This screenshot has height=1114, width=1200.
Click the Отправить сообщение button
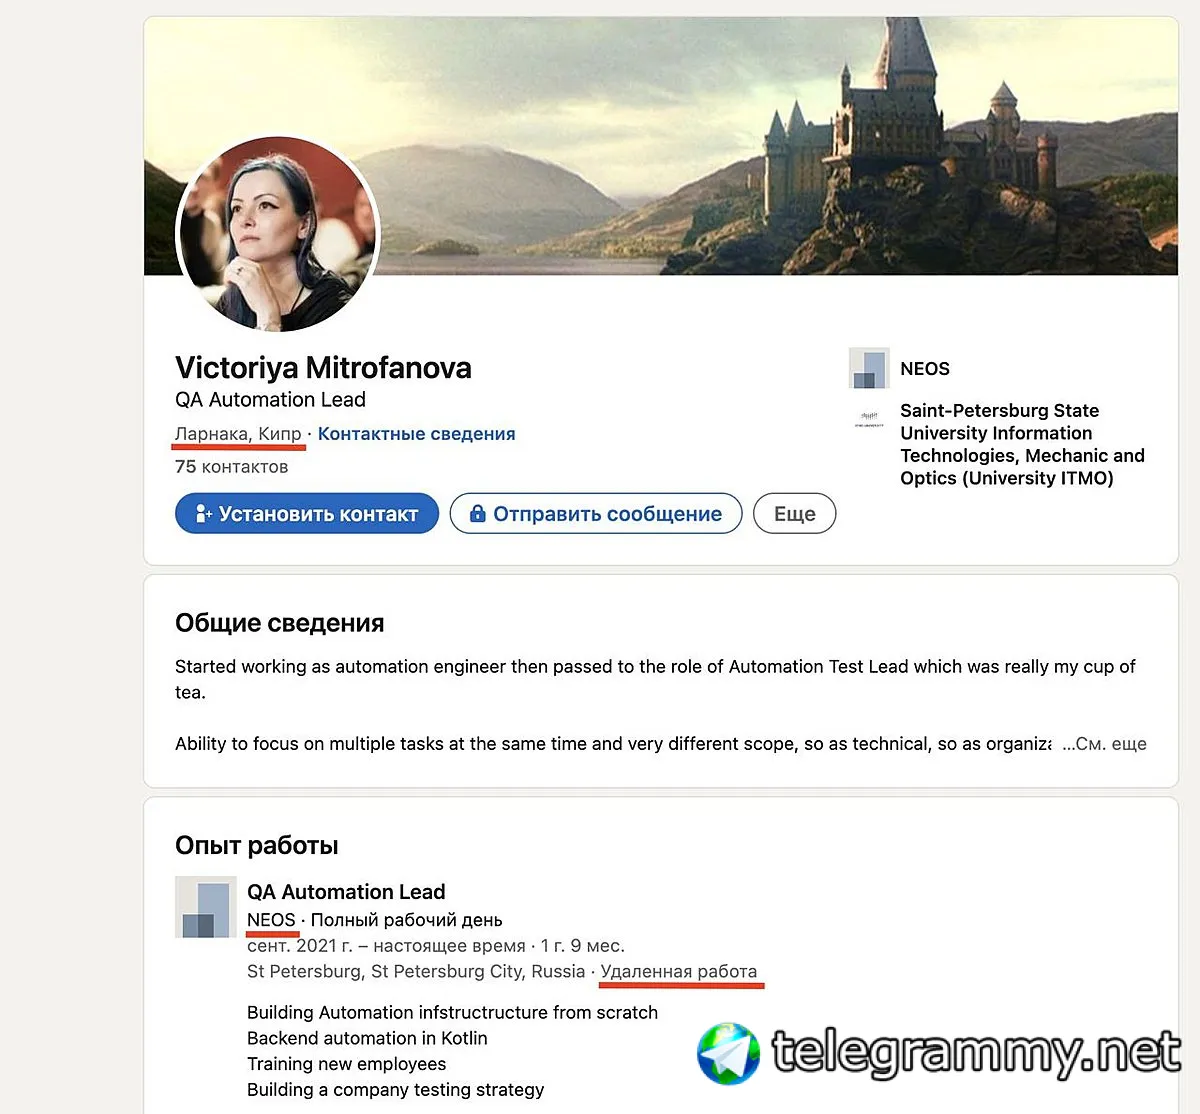[596, 513]
